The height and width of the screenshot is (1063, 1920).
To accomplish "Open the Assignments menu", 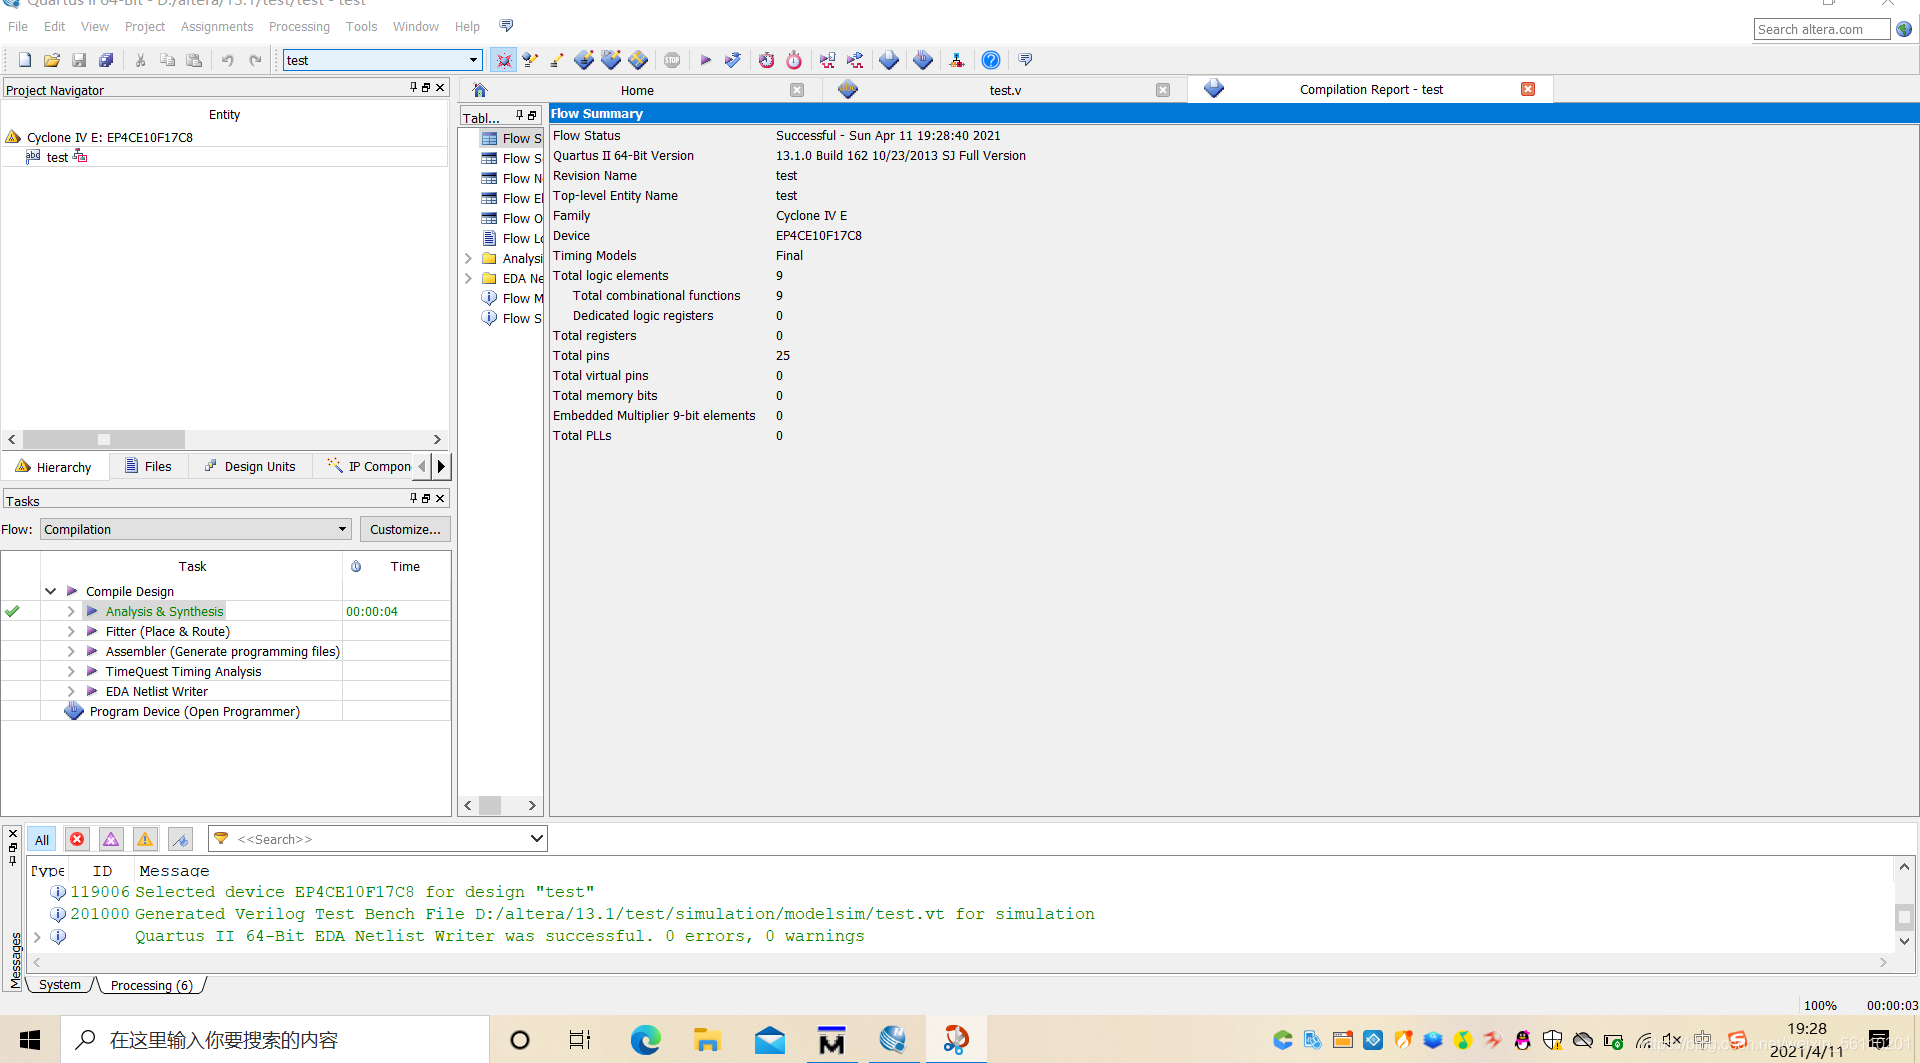I will point(217,26).
